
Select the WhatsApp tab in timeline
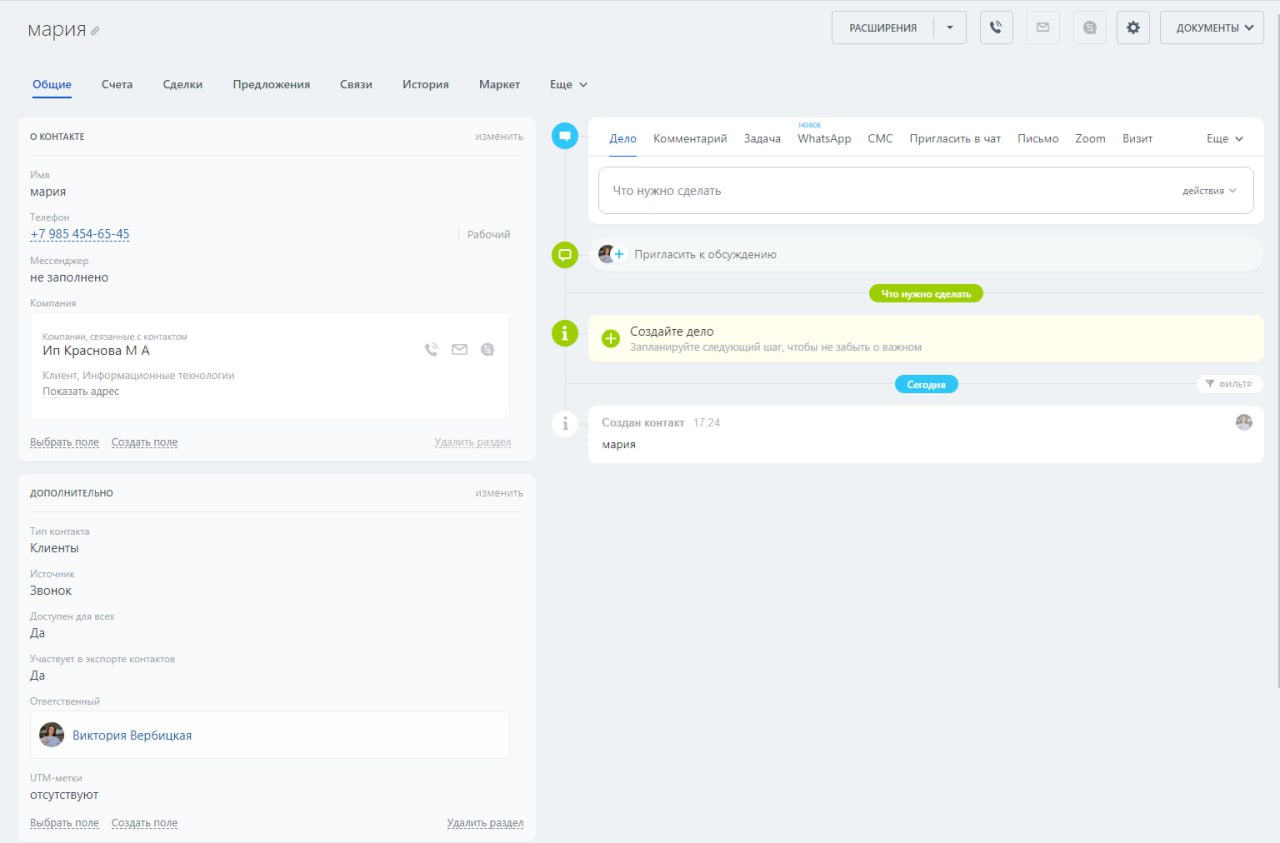(824, 139)
